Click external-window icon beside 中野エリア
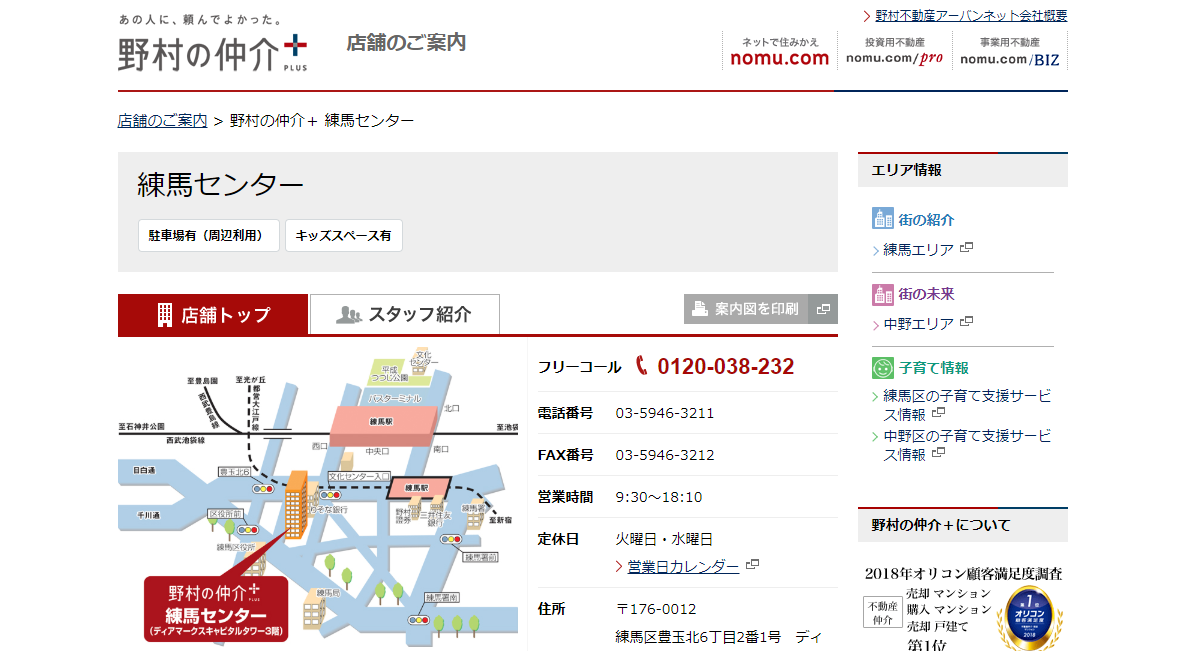 [x=966, y=322]
